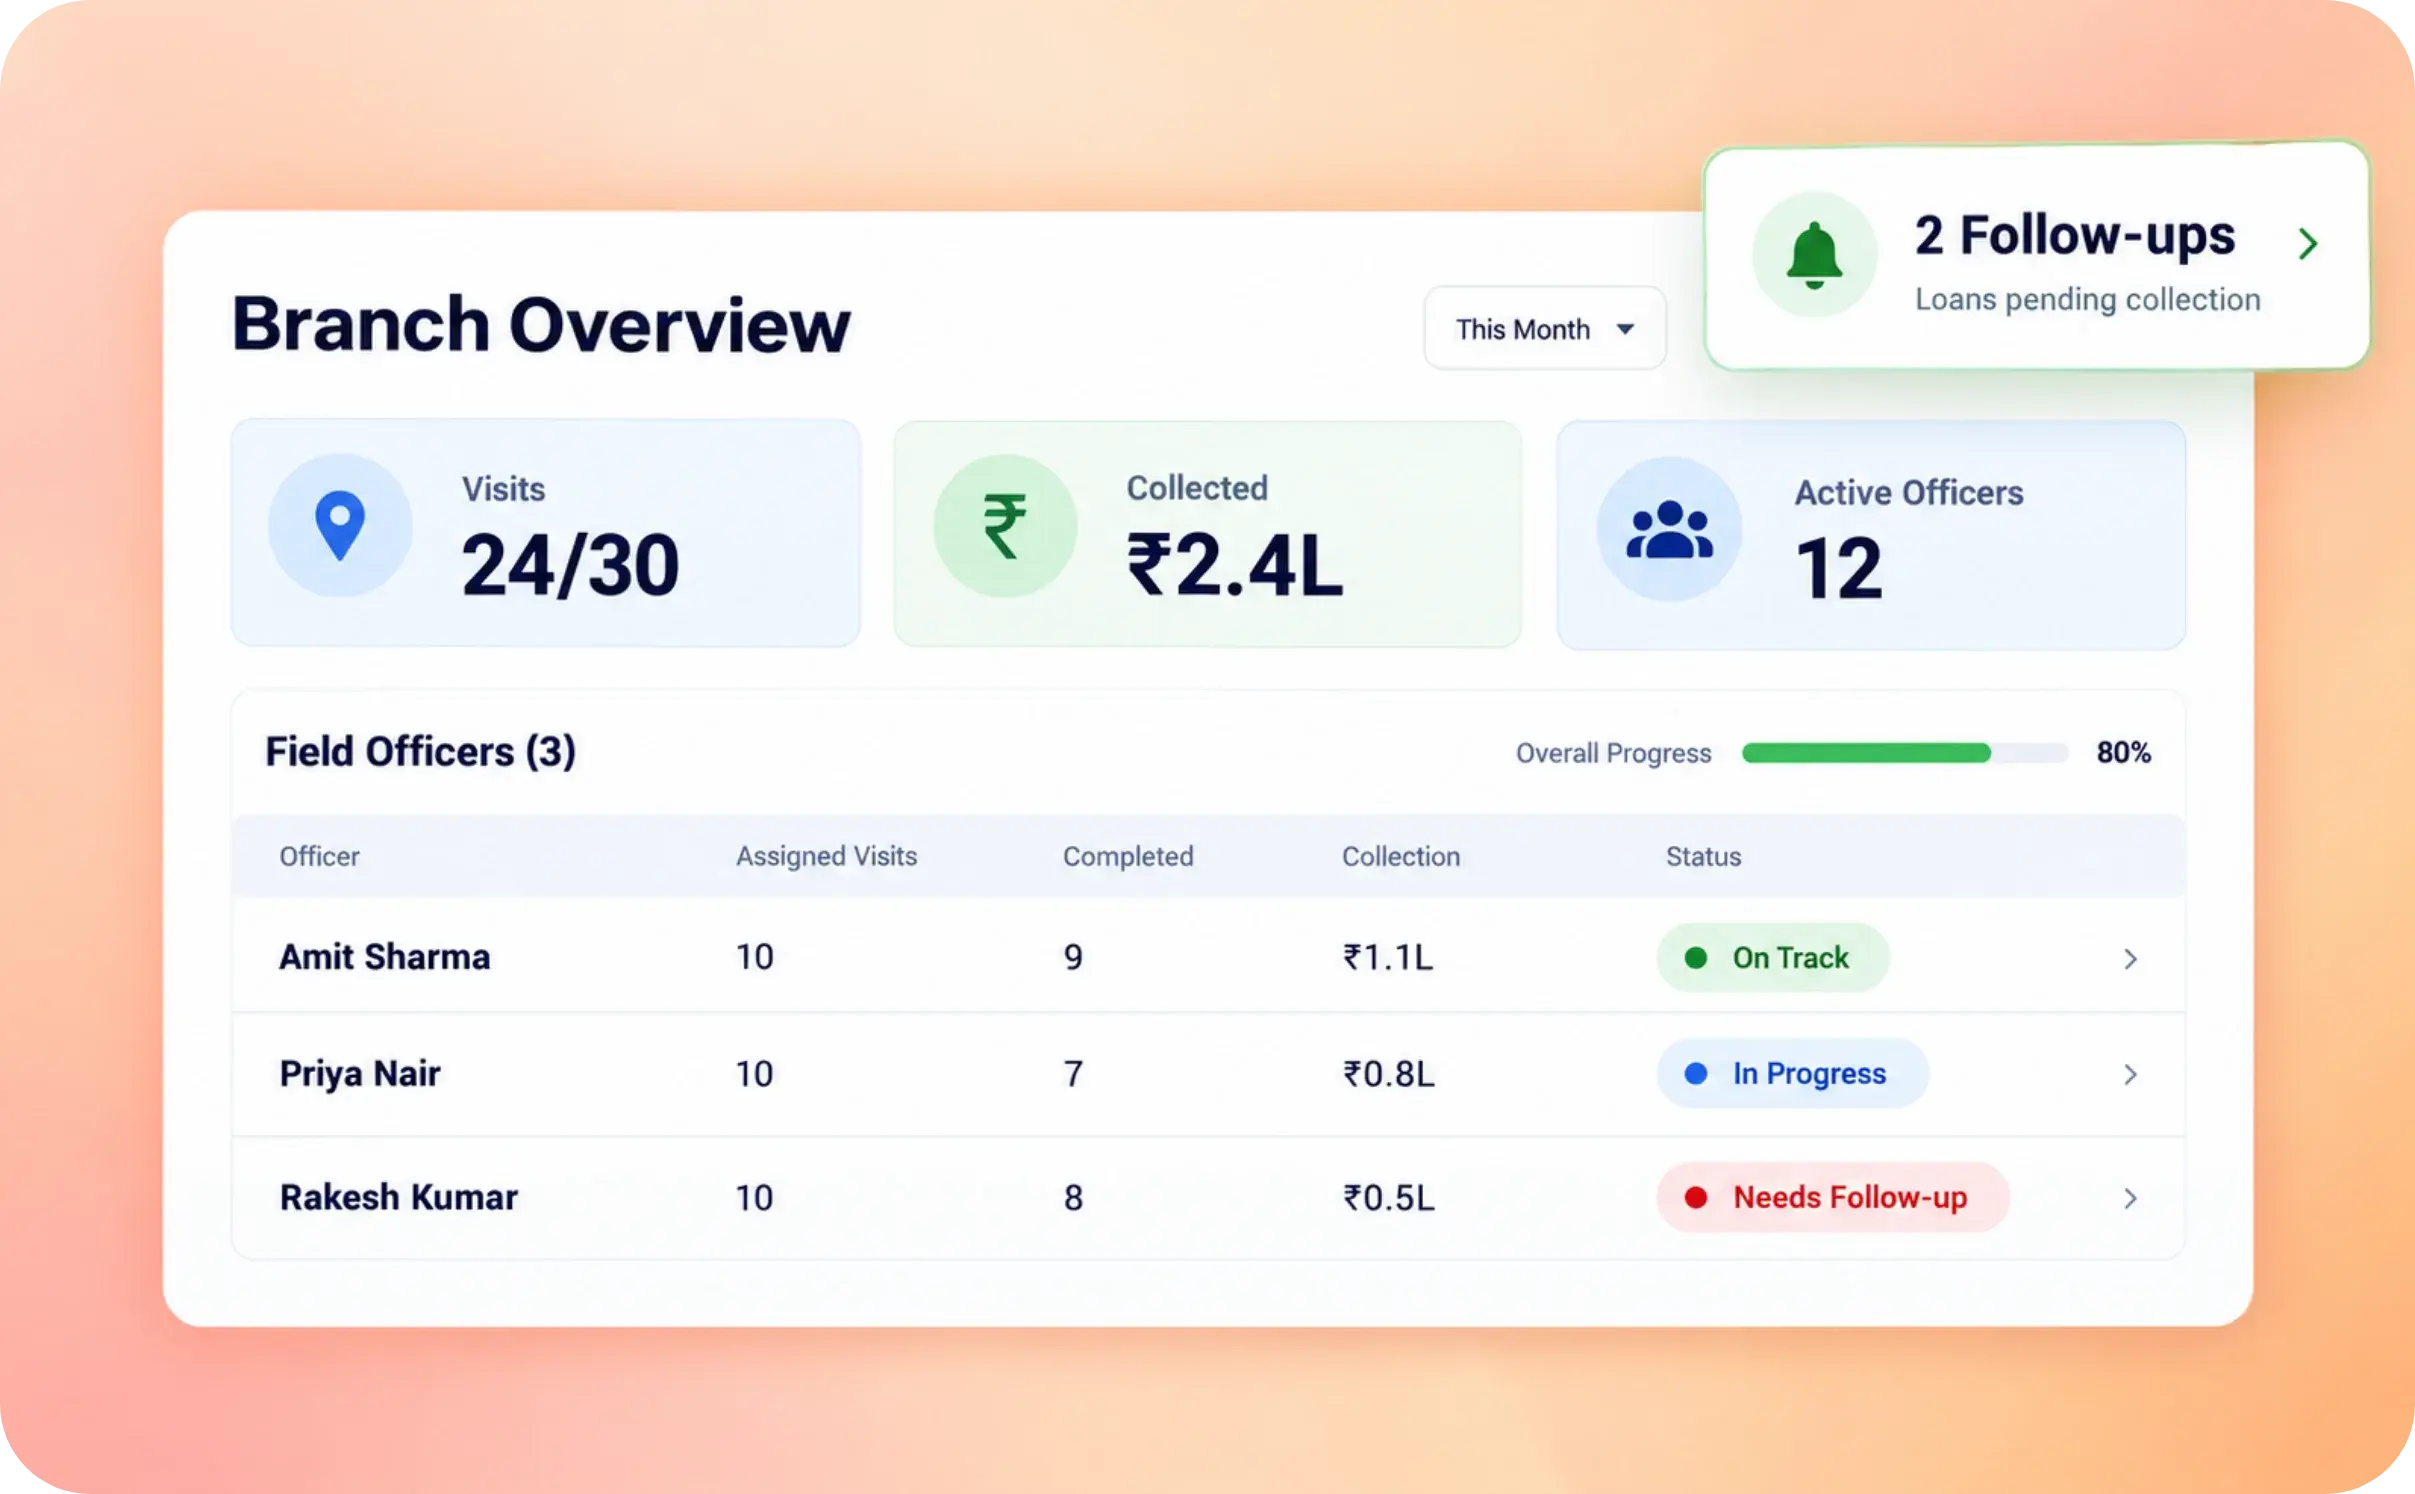Open the 2 Follow-ups arrow chevron
This screenshot has width=2415, height=1494.
[2308, 243]
